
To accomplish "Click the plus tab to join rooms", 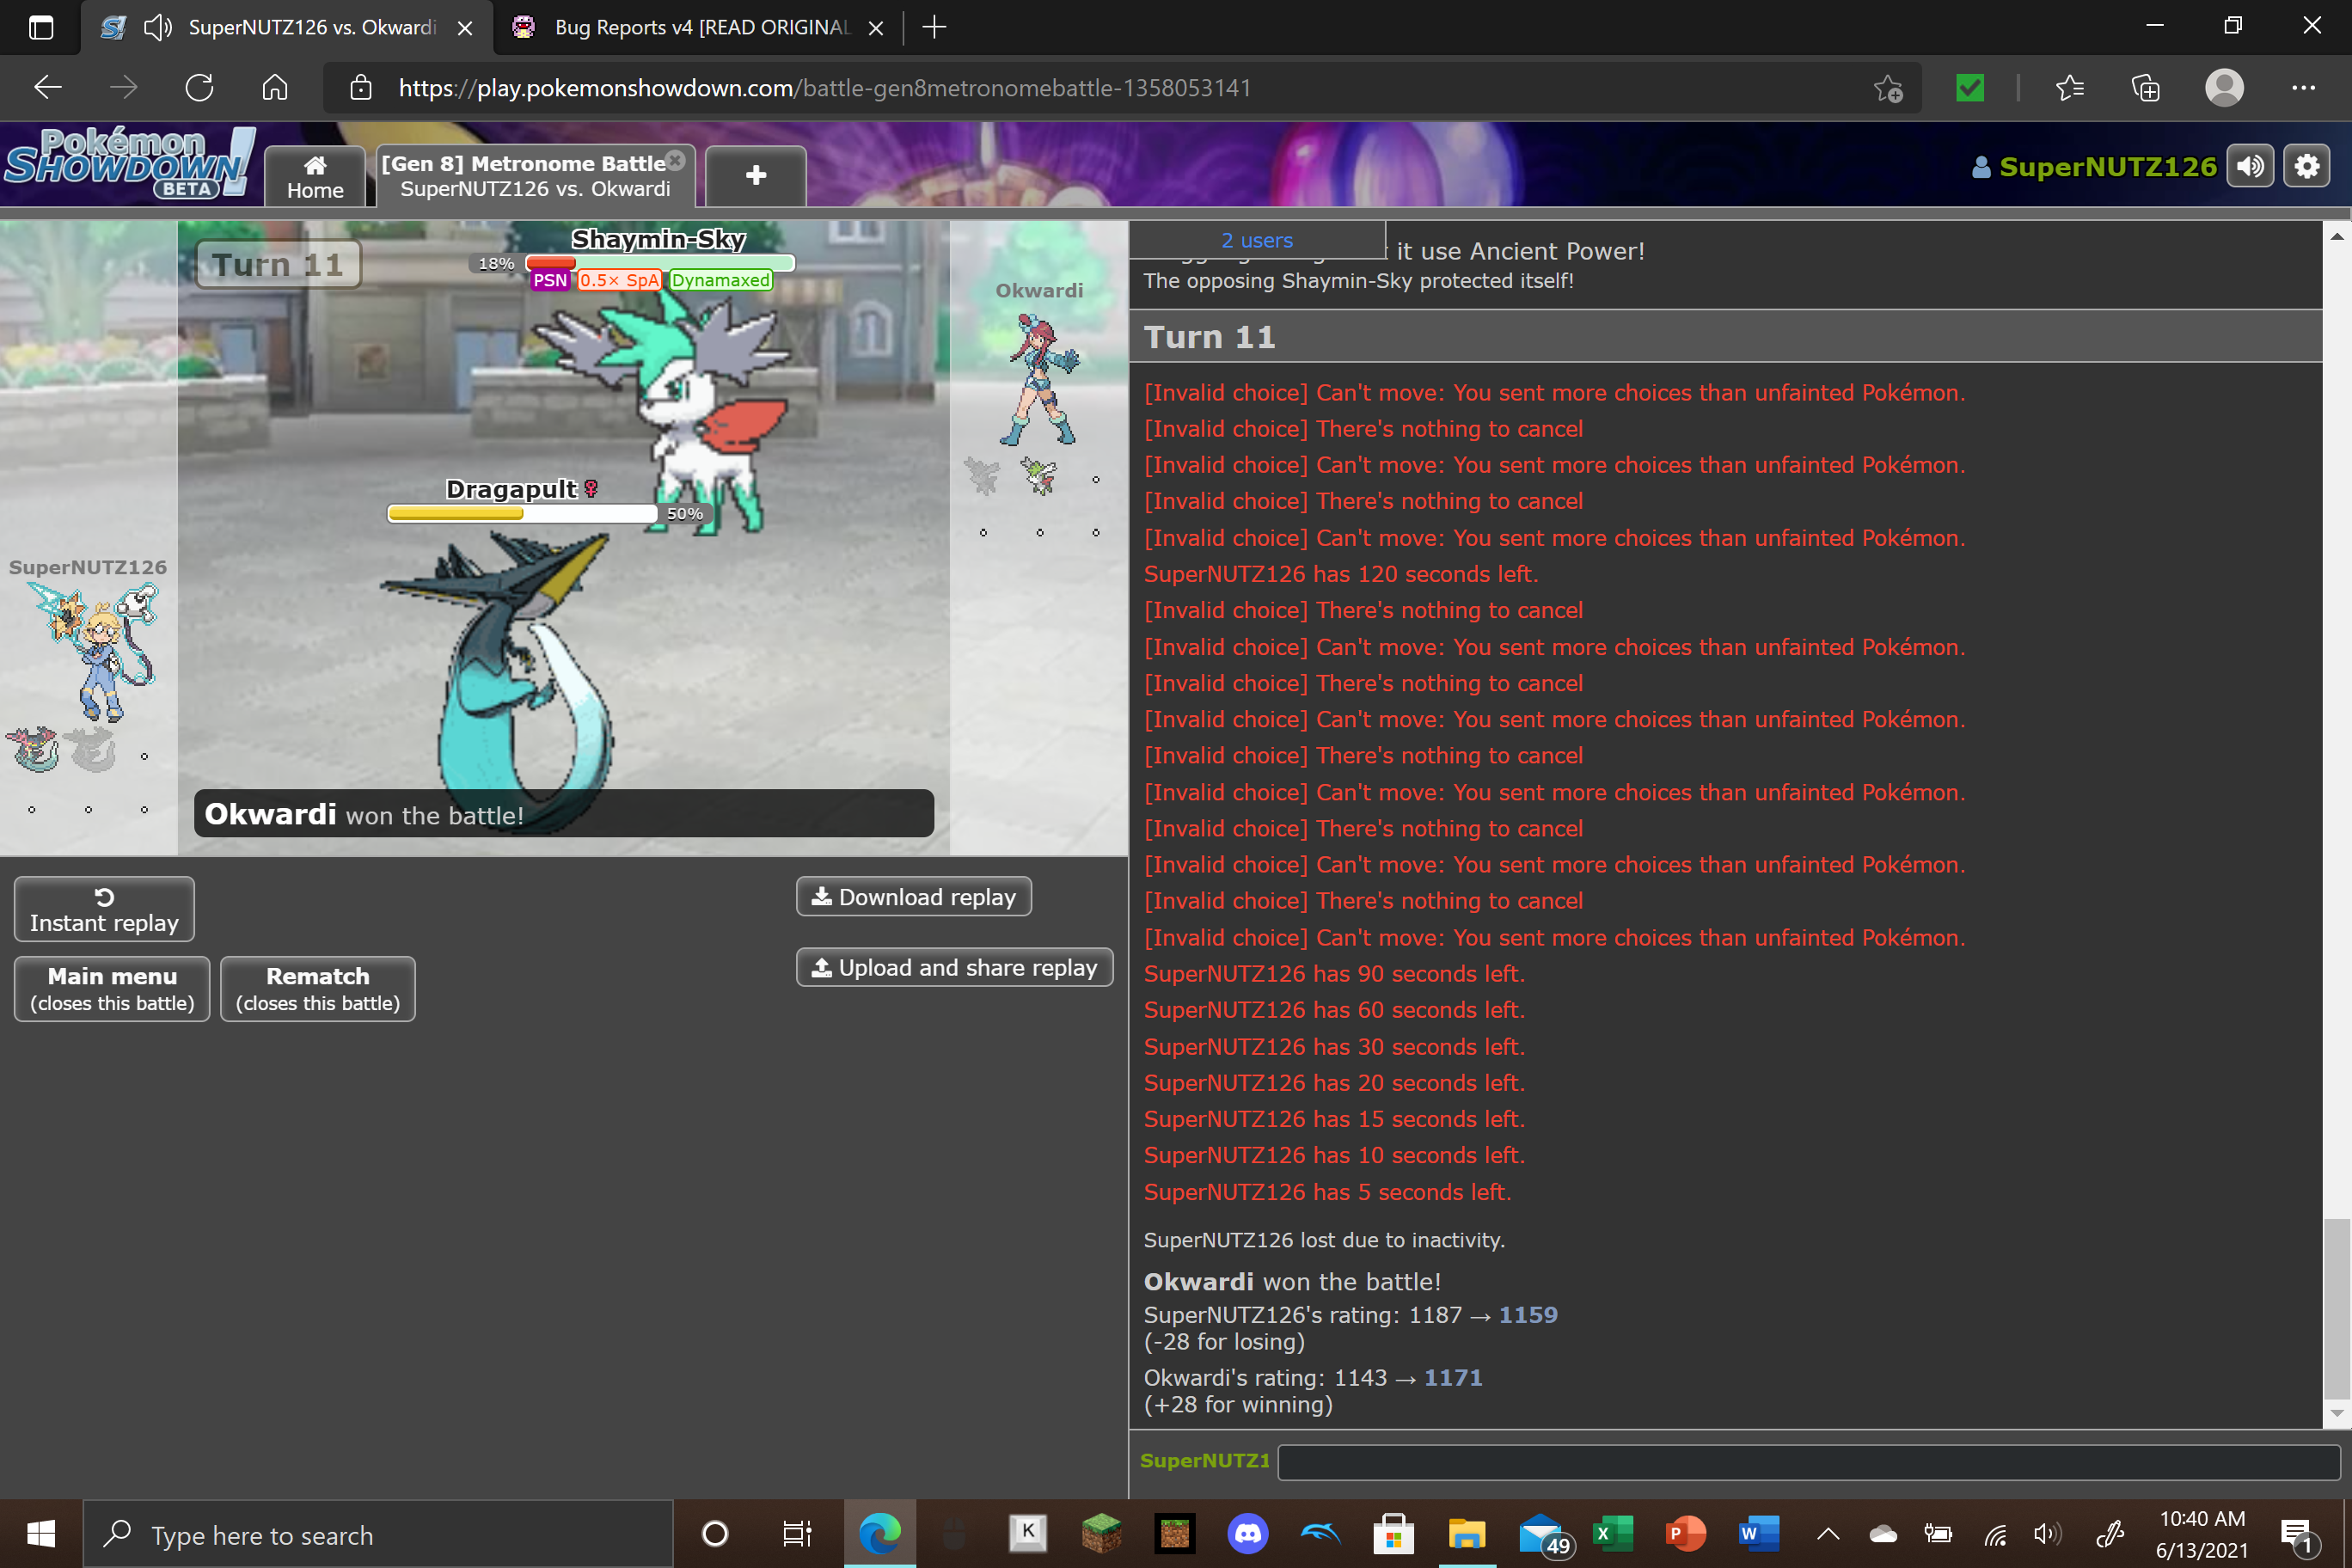I will click(755, 175).
